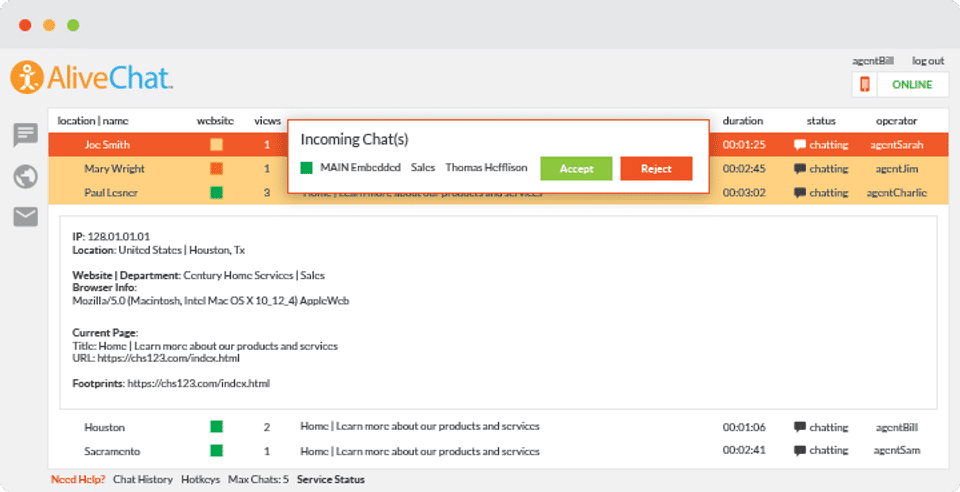Click the orange mobile phone icon
The height and width of the screenshot is (492, 960).
click(x=864, y=85)
